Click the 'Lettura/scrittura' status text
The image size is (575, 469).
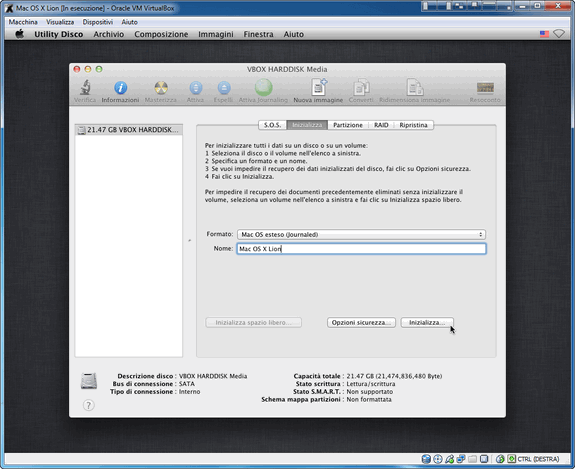tap(371, 384)
